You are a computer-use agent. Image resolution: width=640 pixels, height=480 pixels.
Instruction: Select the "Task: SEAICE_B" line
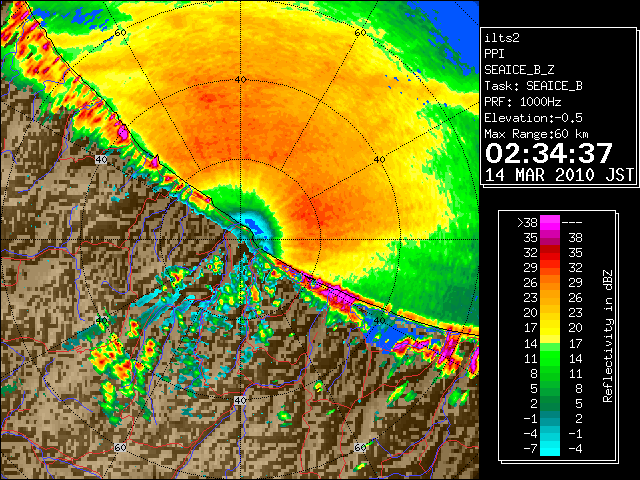533,86
